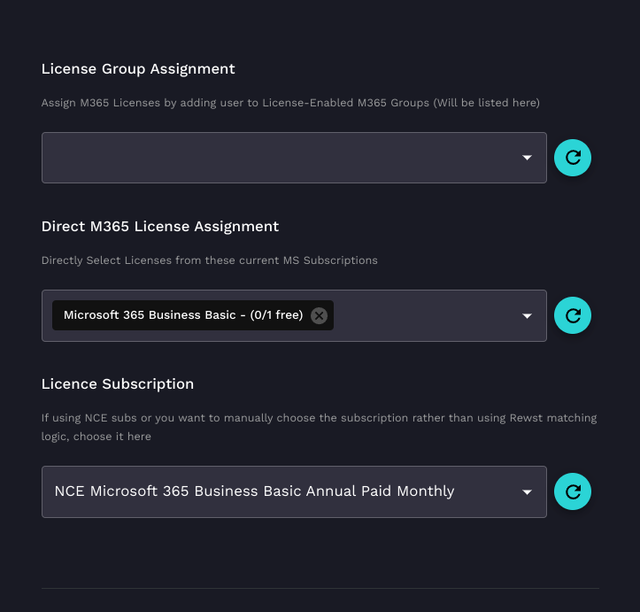Refresh the Direct M365 License Assignment options
The height and width of the screenshot is (612, 640).
click(573, 315)
